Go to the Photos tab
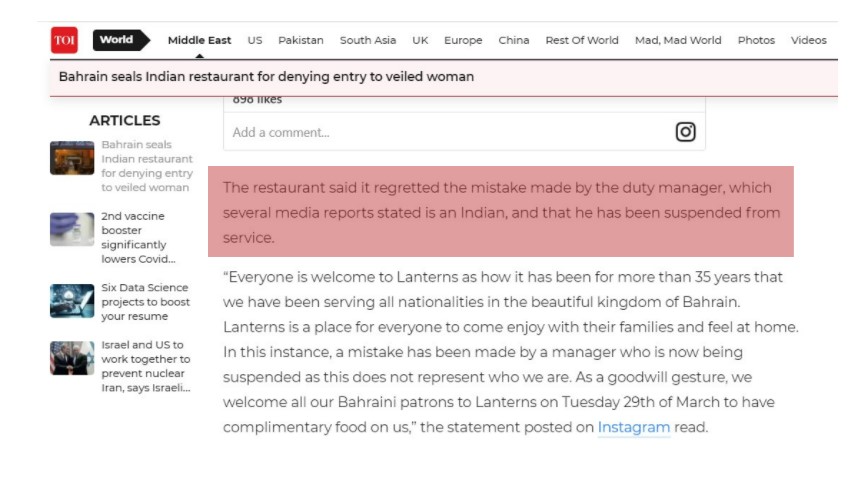Viewport: 857px width, 491px height. [x=756, y=41]
